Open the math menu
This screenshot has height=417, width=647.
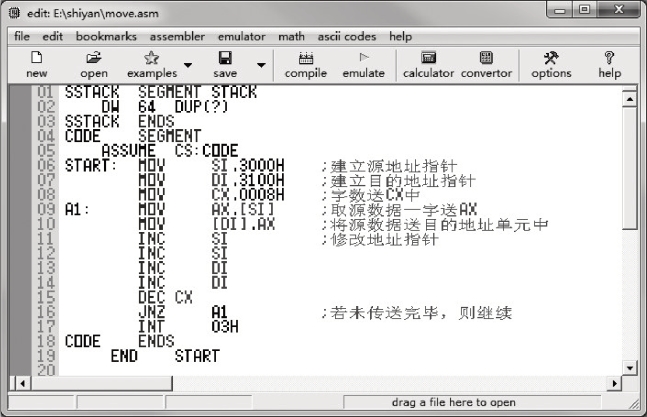click(291, 36)
